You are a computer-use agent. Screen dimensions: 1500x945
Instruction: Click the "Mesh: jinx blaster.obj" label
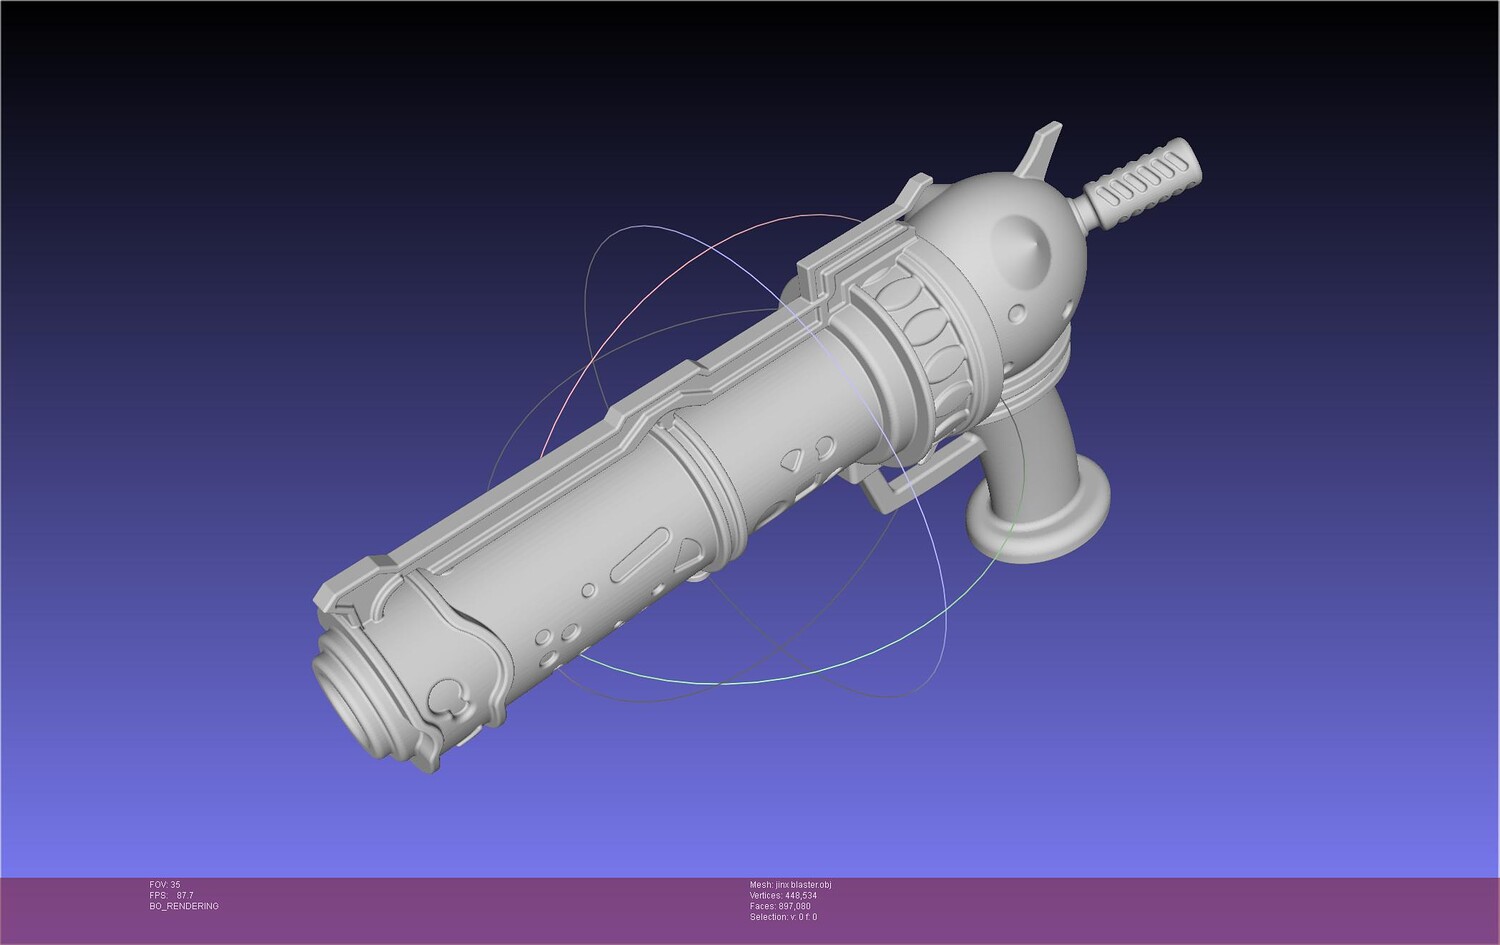point(790,885)
